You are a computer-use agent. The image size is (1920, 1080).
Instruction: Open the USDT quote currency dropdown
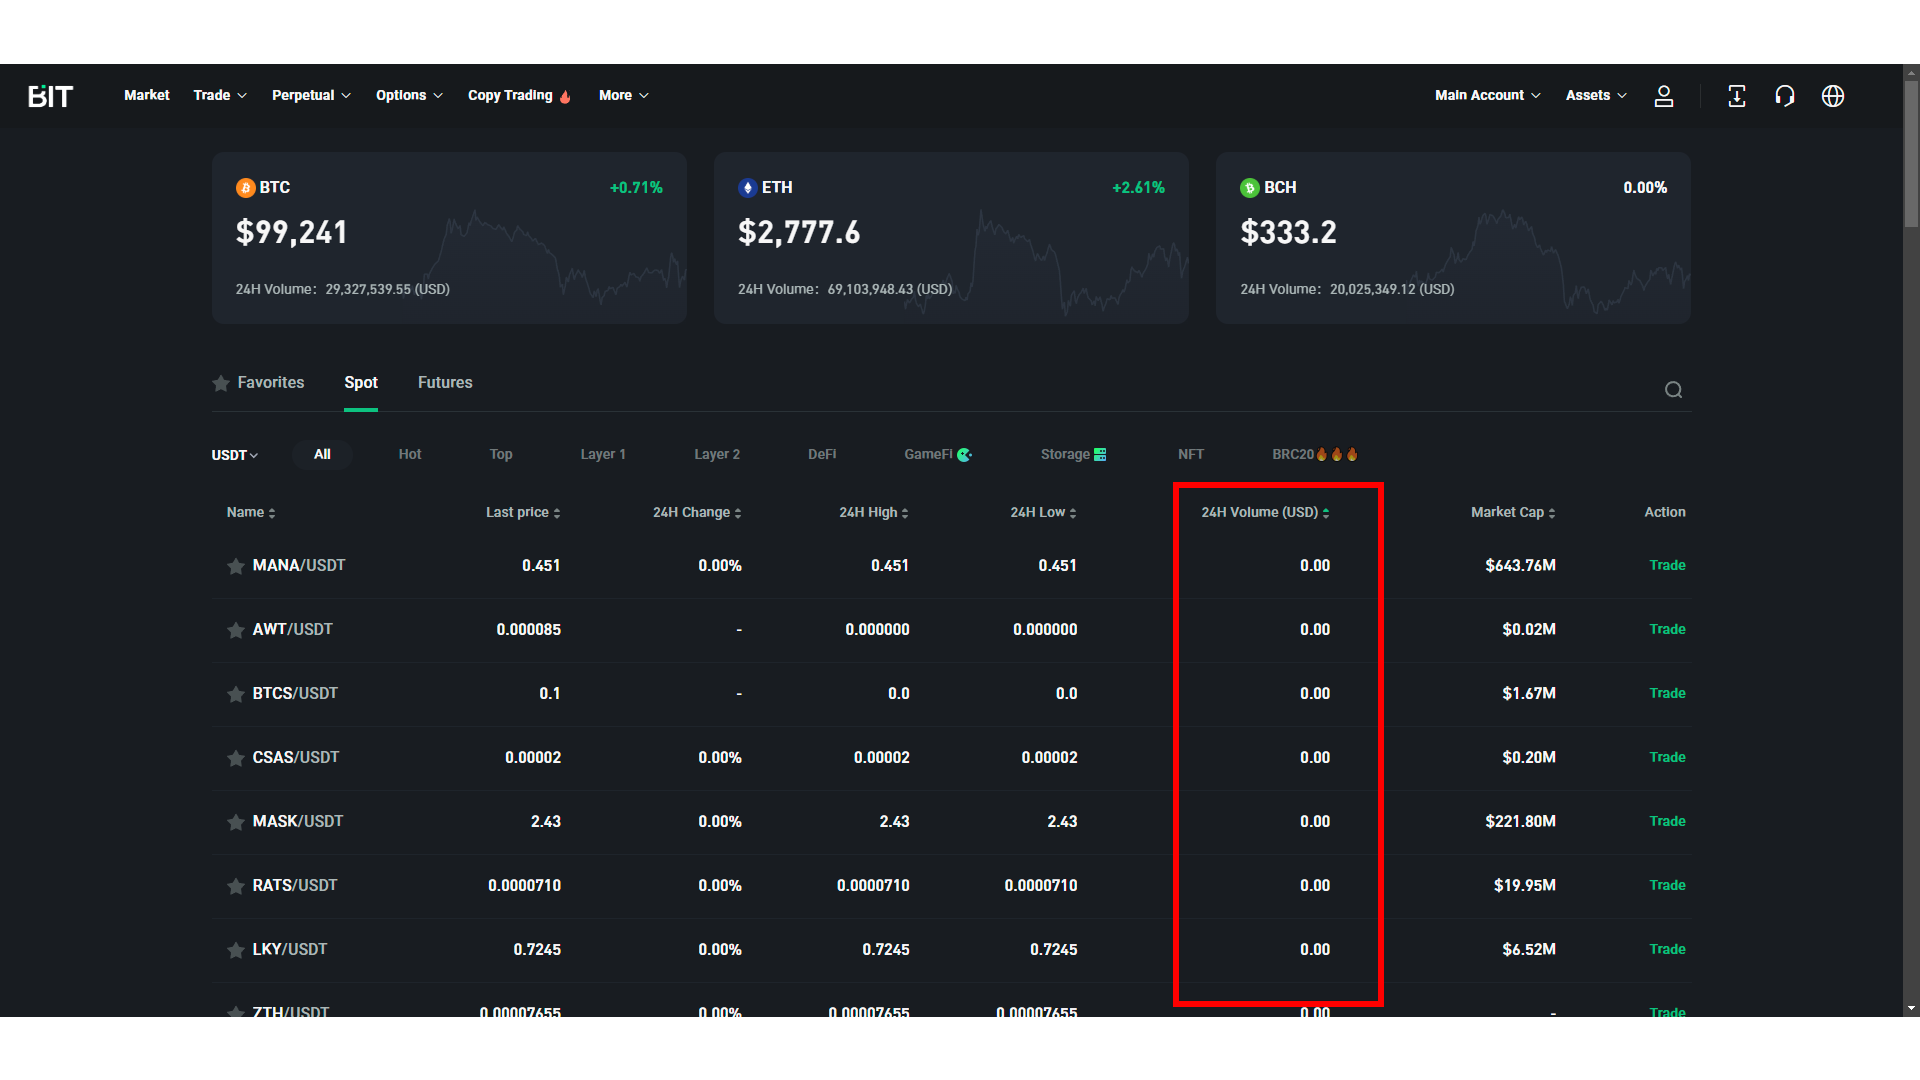[x=235, y=455]
